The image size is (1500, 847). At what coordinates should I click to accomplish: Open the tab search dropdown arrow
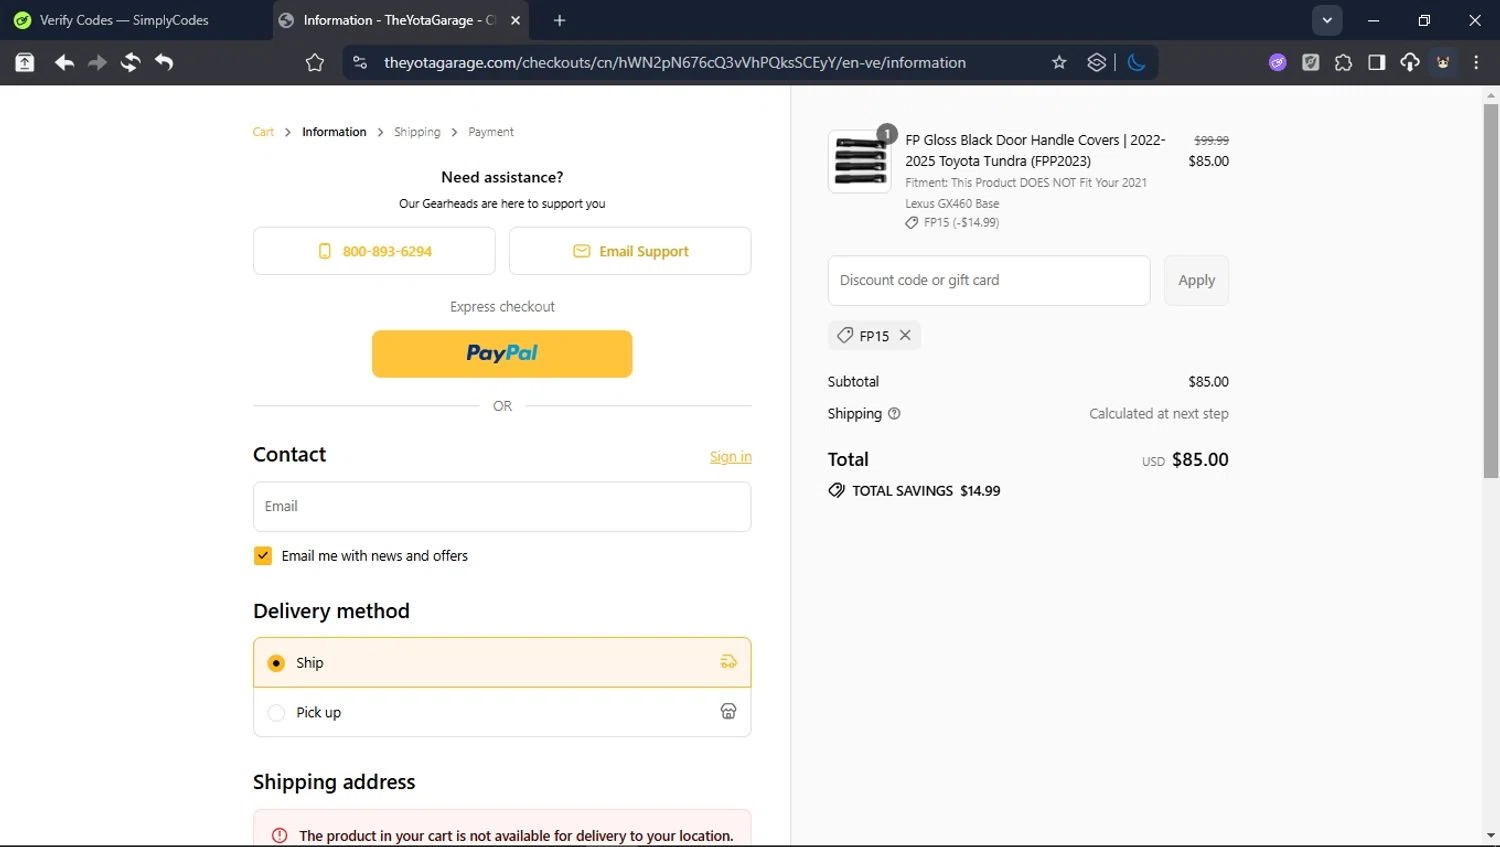pyautogui.click(x=1327, y=20)
